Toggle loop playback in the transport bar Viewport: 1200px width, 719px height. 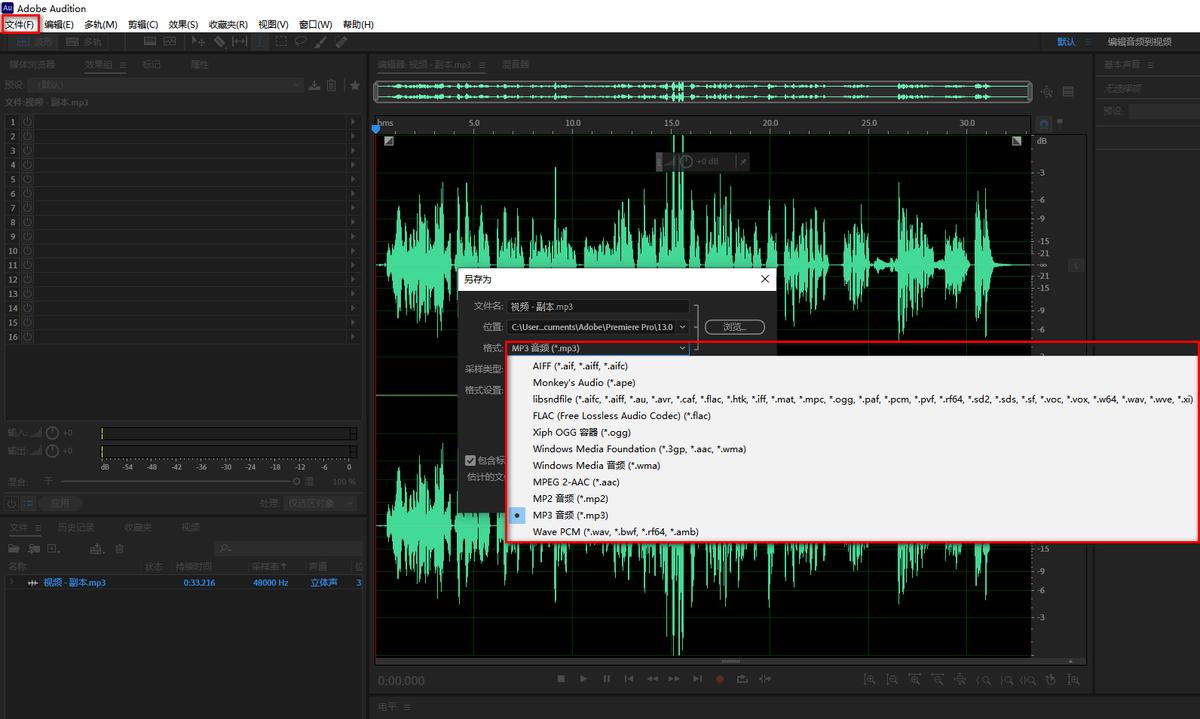(x=742, y=679)
